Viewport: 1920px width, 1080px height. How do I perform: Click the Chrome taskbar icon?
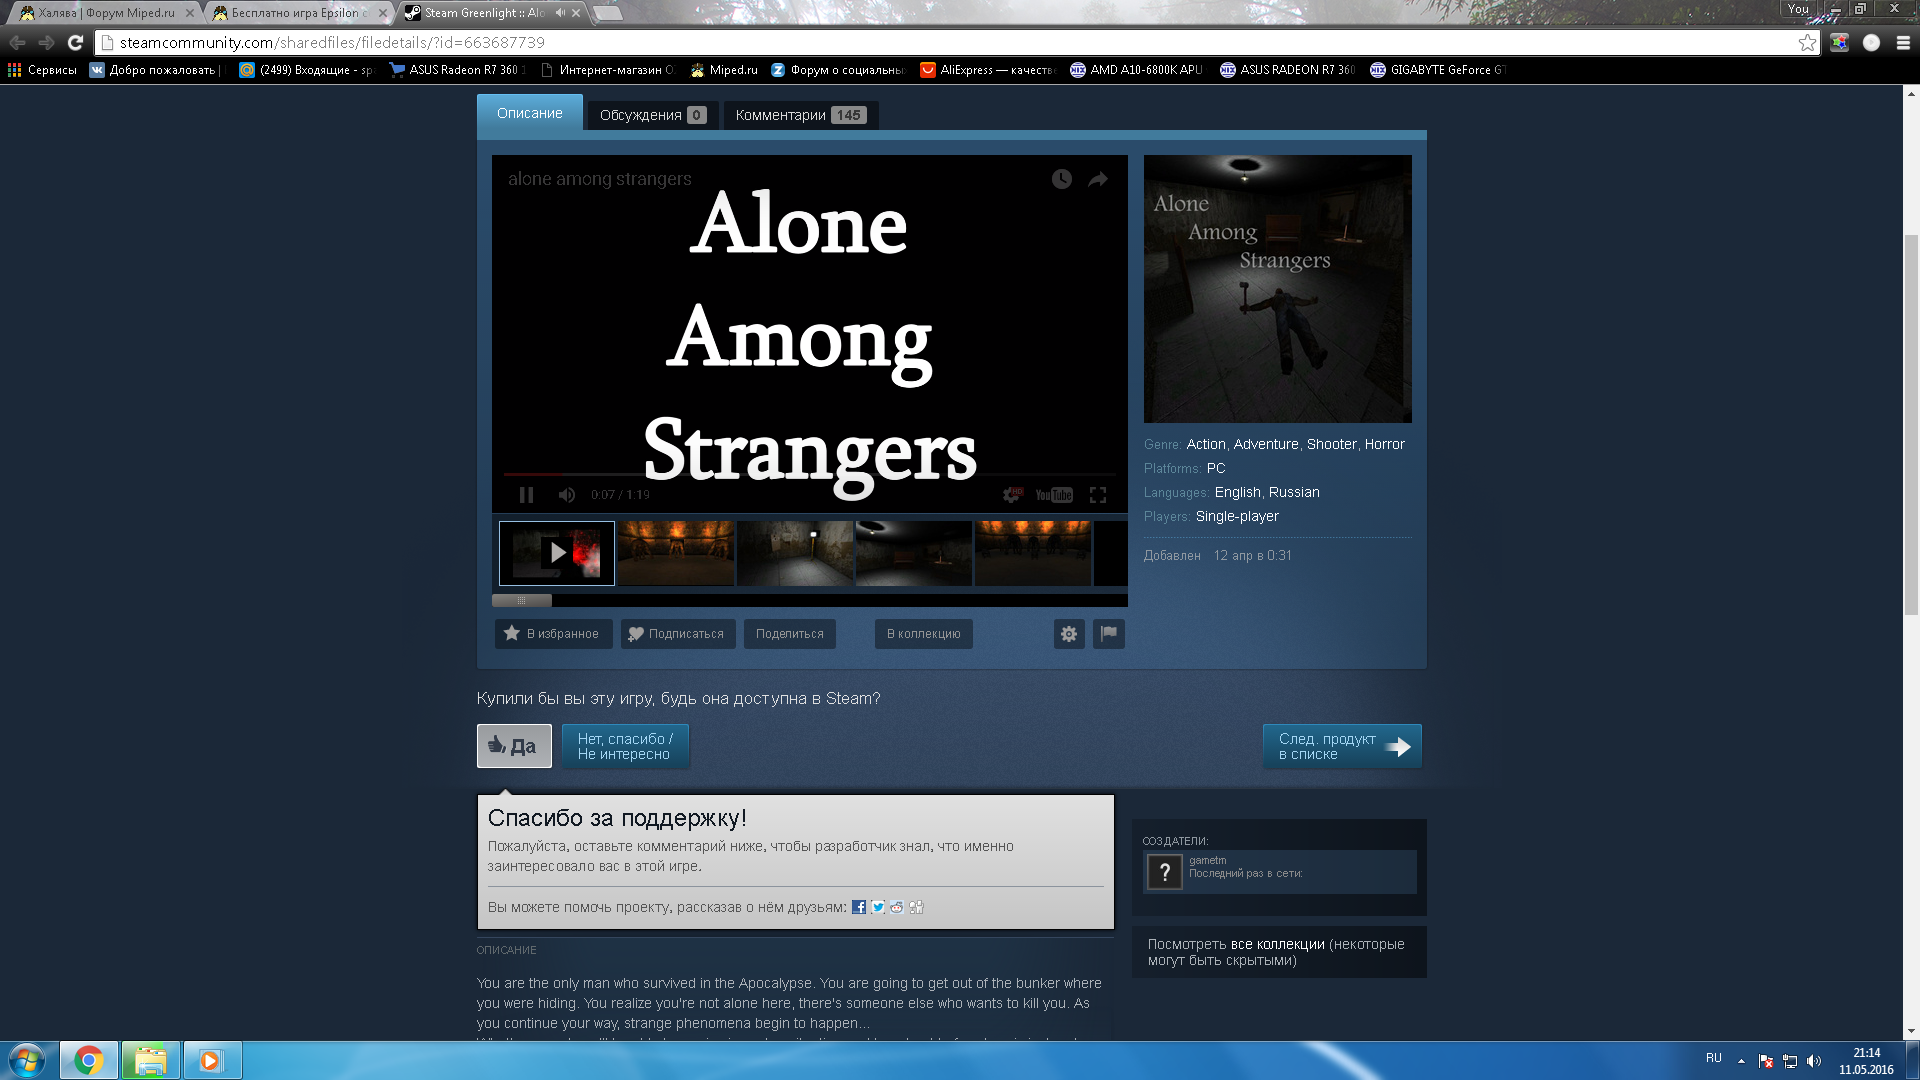[89, 1060]
